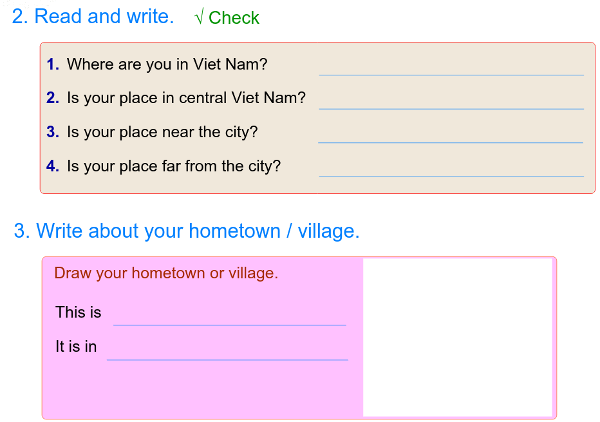Click the bold number 4 of the question list
The height and width of the screenshot is (422, 600).
(53, 166)
